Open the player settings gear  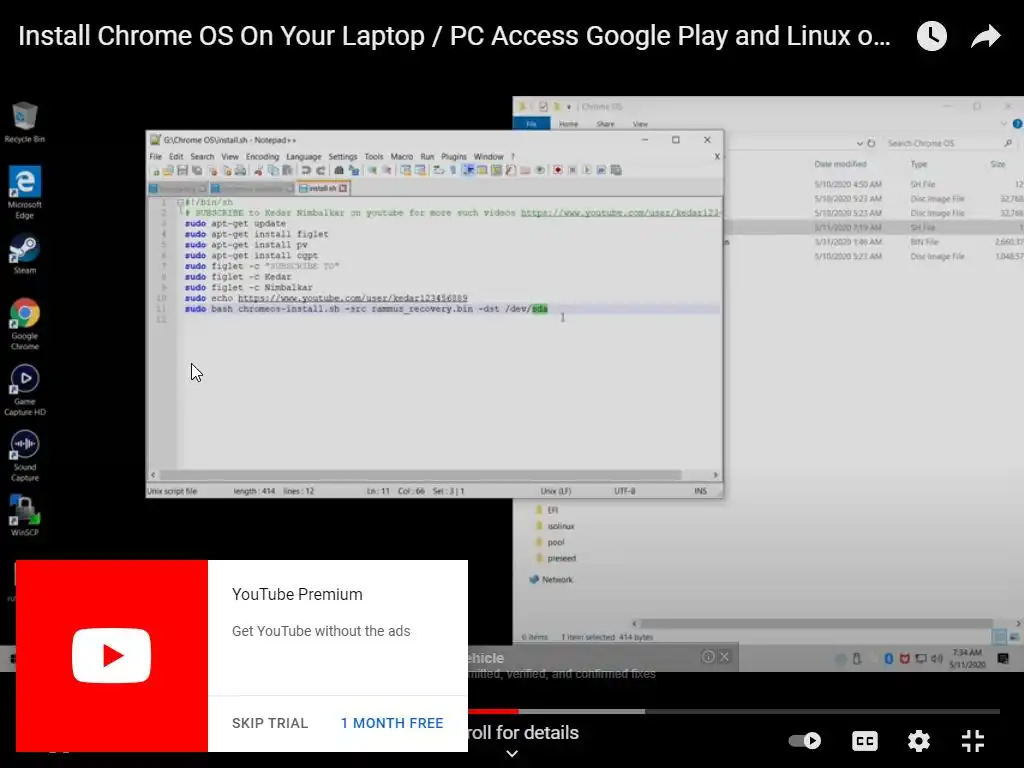coord(918,741)
